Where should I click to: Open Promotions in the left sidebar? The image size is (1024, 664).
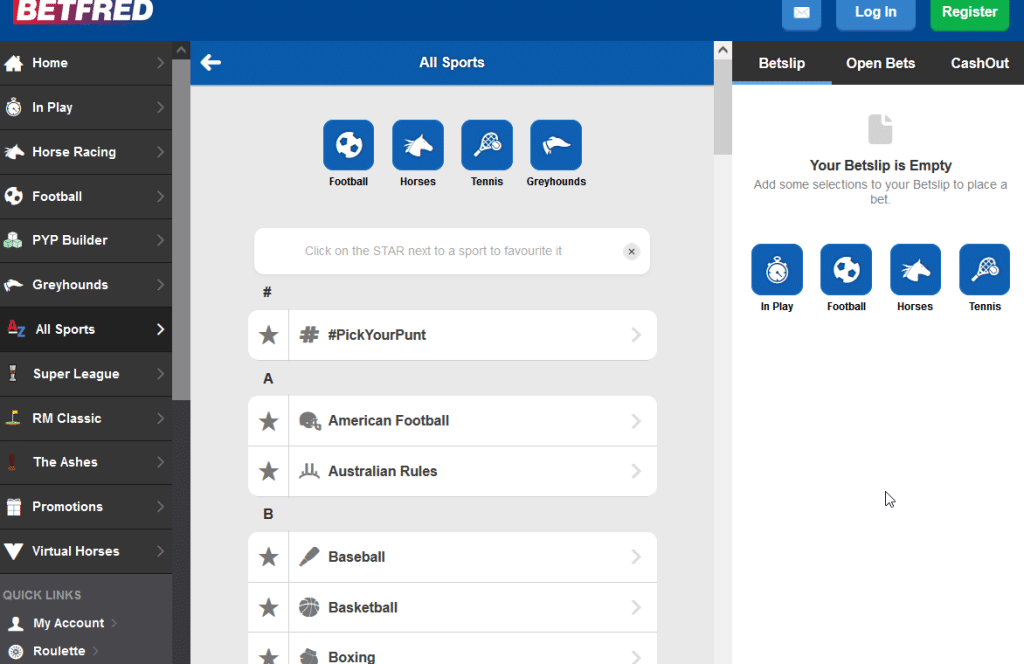pyautogui.click(x=86, y=507)
